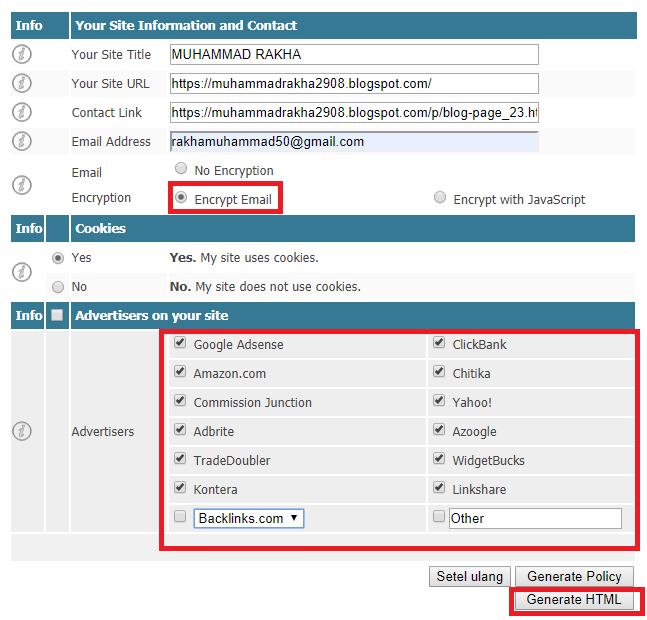
Task: Toggle the Chitika checkbox
Action: click(x=439, y=371)
